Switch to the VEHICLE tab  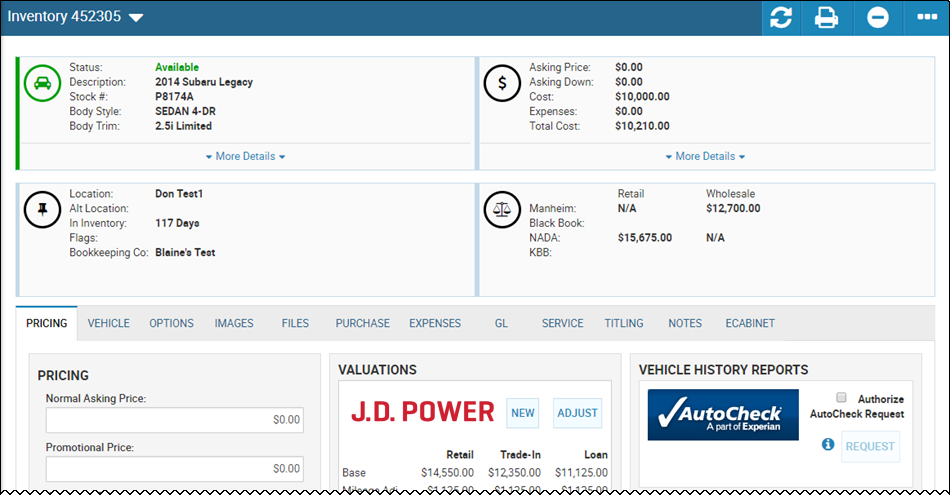pyautogui.click(x=108, y=323)
